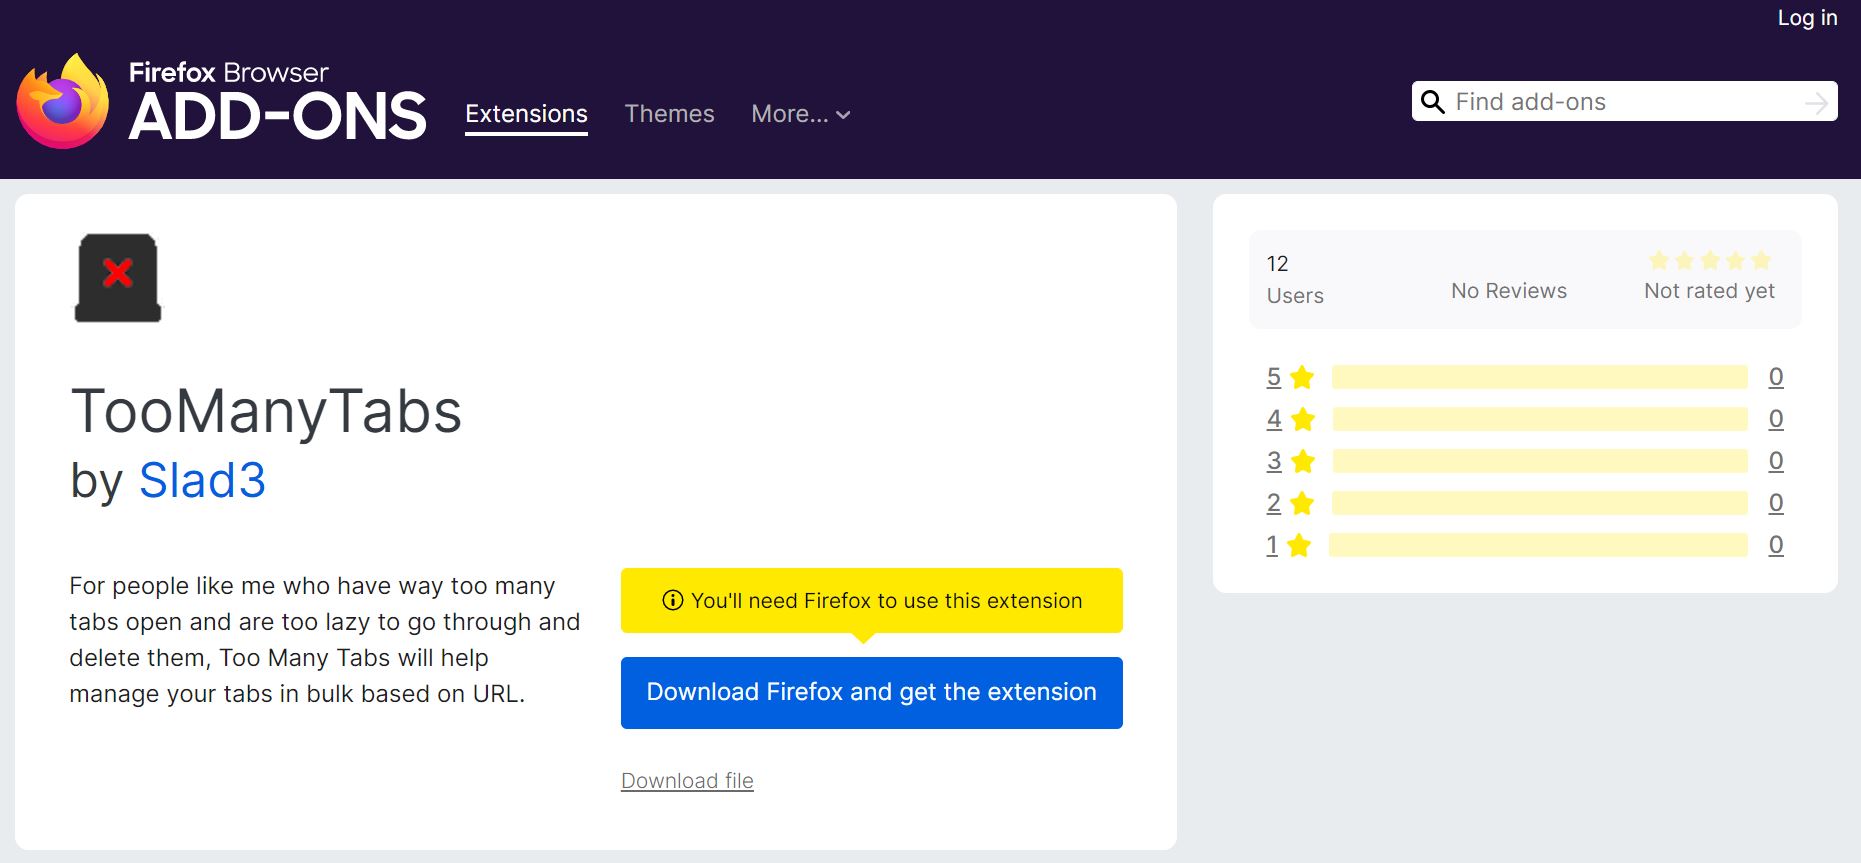Click the not-rated-yet stars display
The height and width of the screenshot is (863, 1861).
[1709, 261]
